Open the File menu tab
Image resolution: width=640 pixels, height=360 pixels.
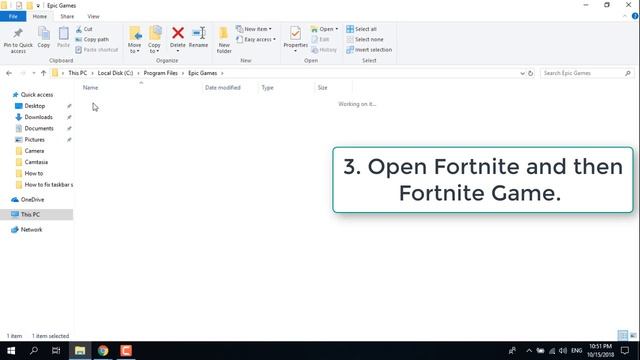pos(13,16)
